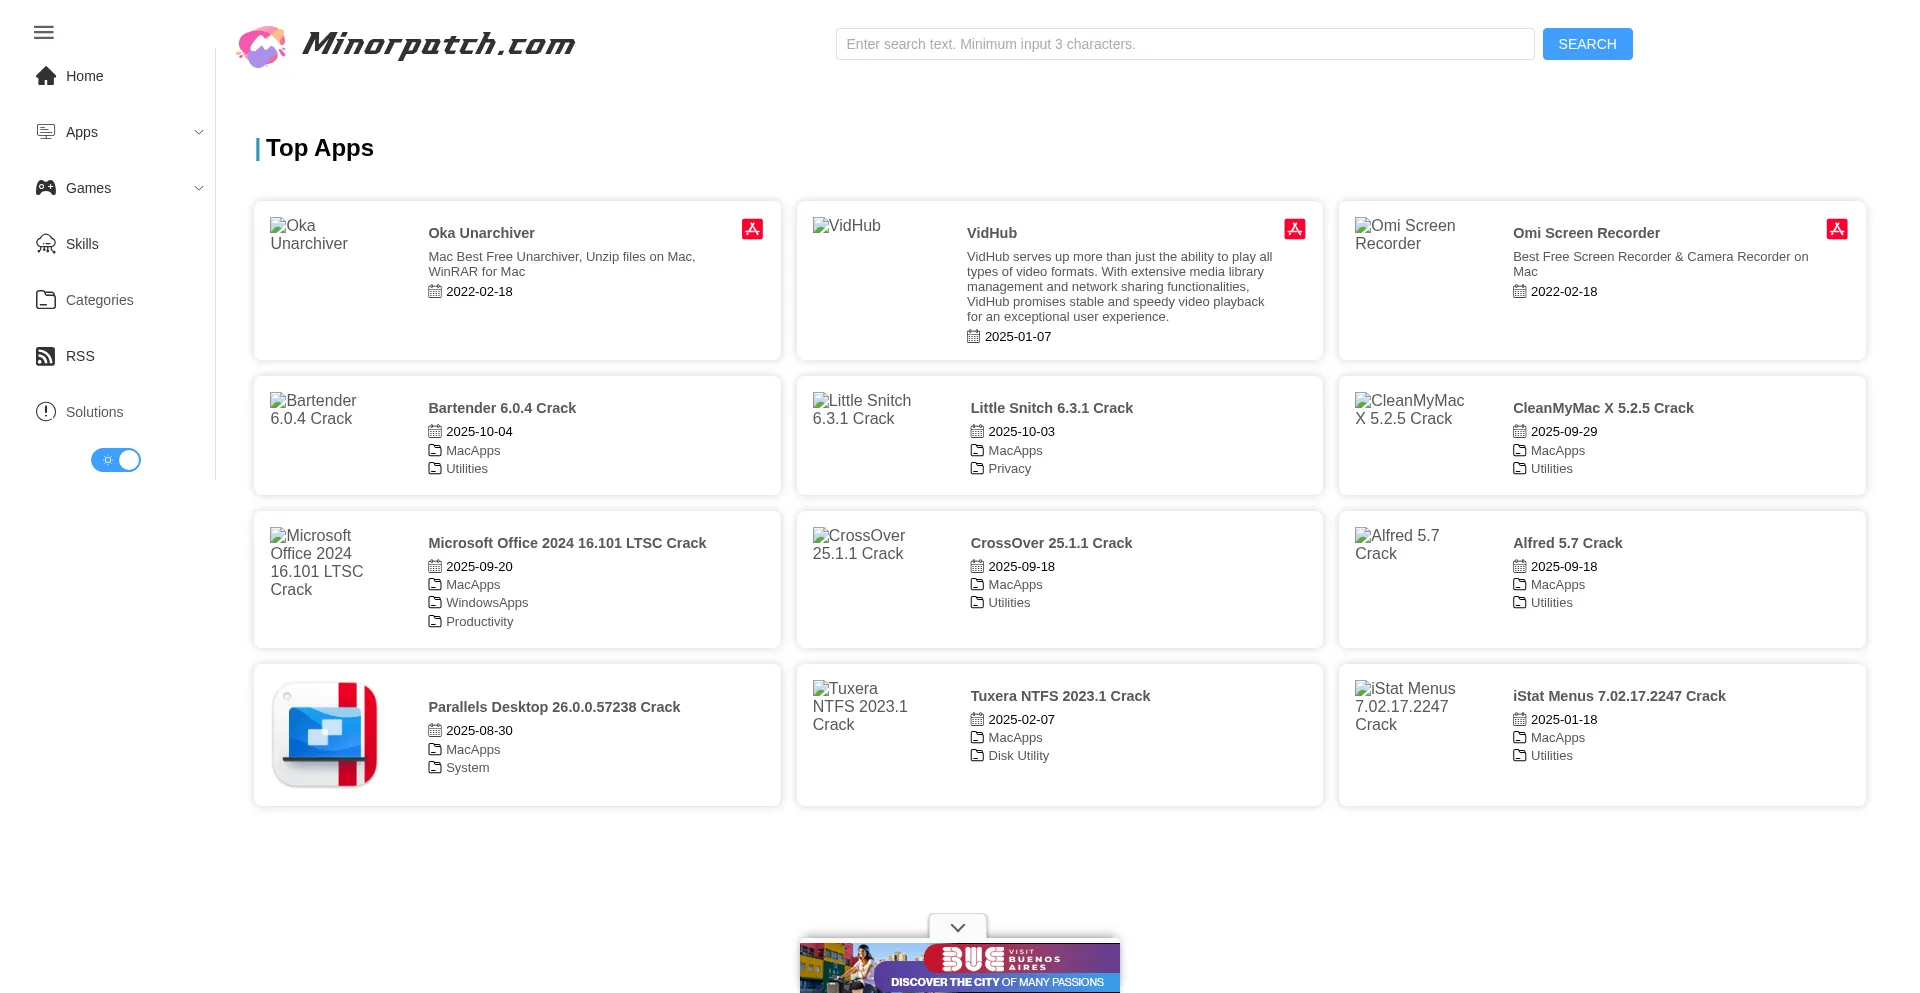Click the Home house icon

pyautogui.click(x=46, y=76)
